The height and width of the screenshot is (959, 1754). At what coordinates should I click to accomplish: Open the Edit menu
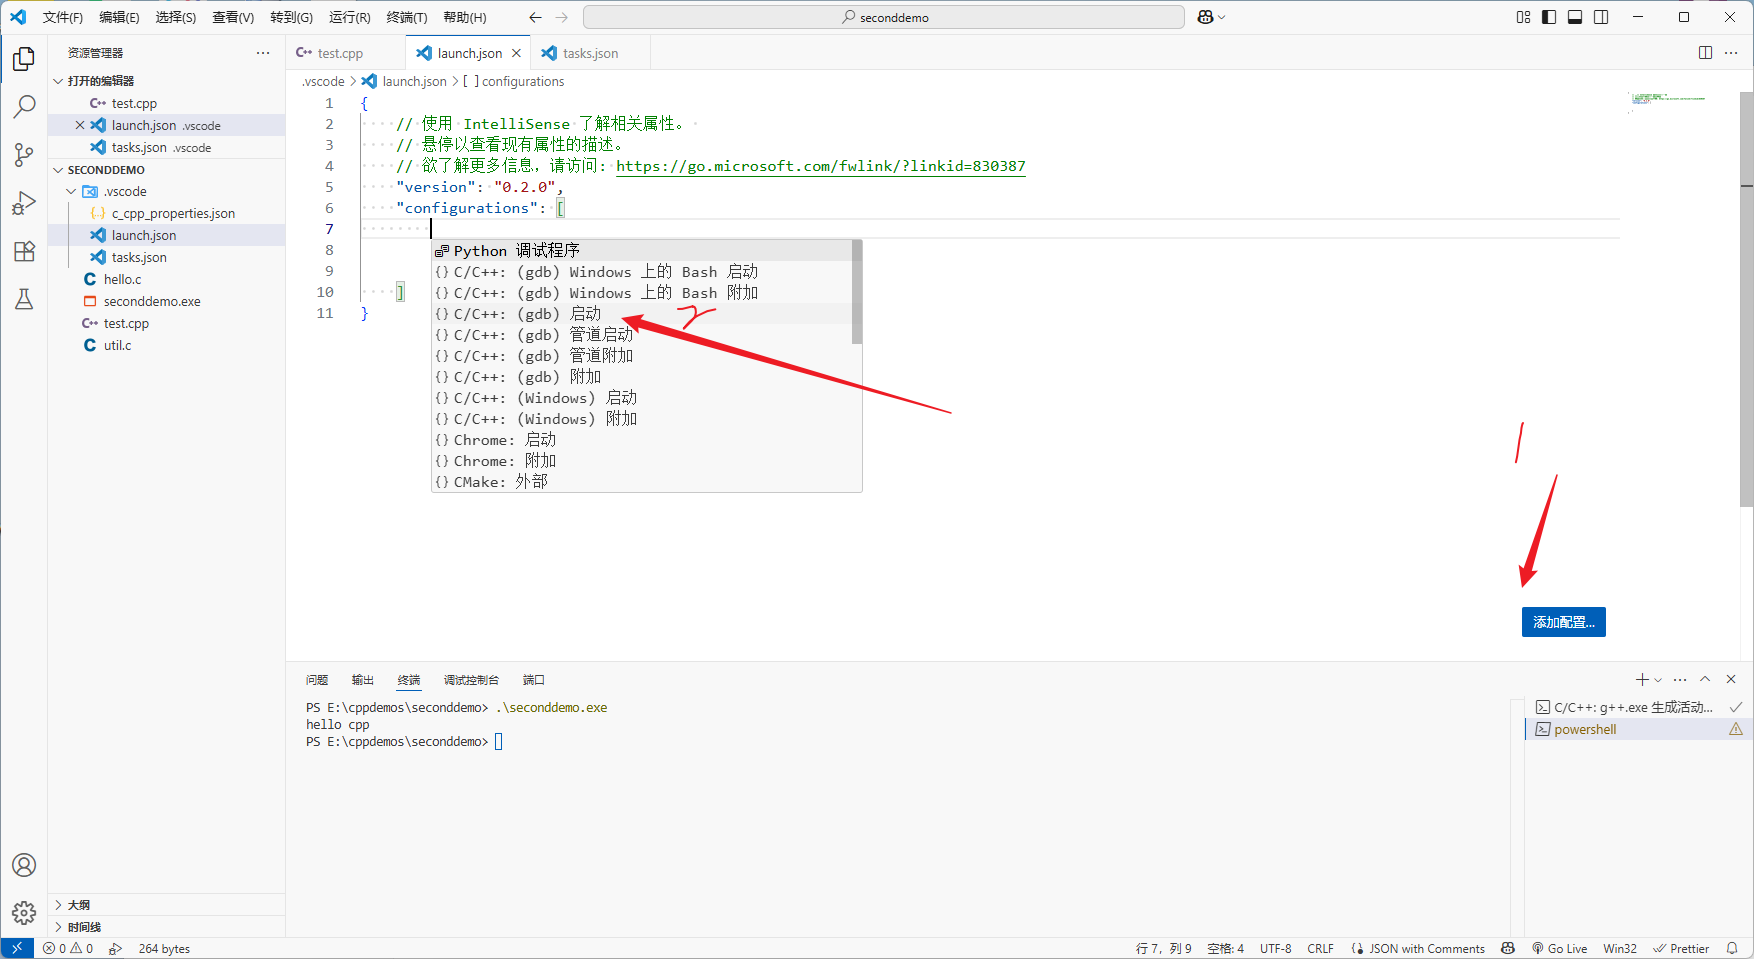coord(119,17)
